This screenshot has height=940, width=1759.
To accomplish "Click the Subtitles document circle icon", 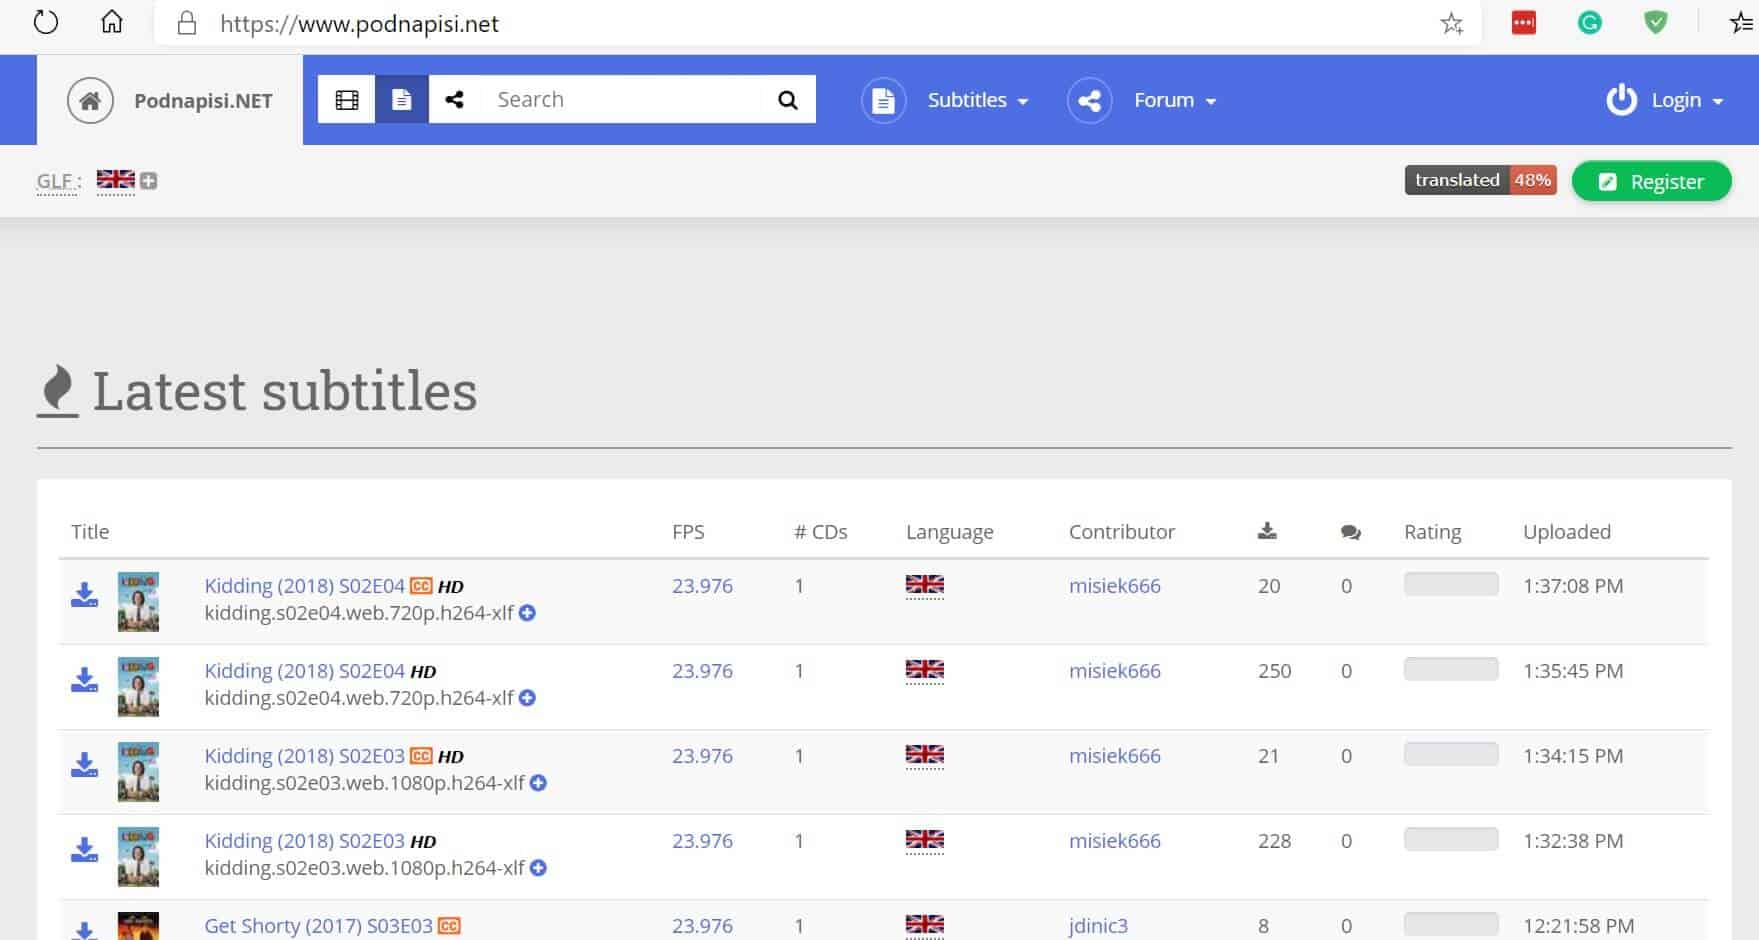I will tap(884, 101).
